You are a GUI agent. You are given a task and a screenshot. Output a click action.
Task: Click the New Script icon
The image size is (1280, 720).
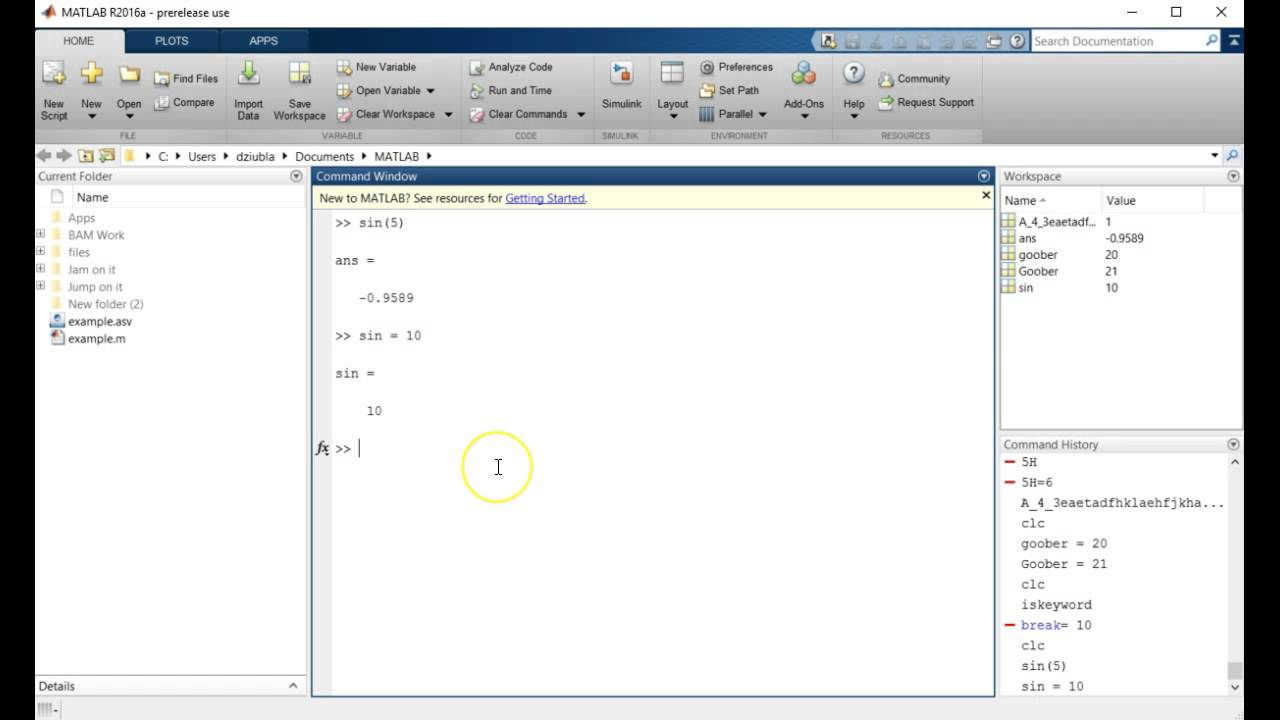[x=54, y=74]
